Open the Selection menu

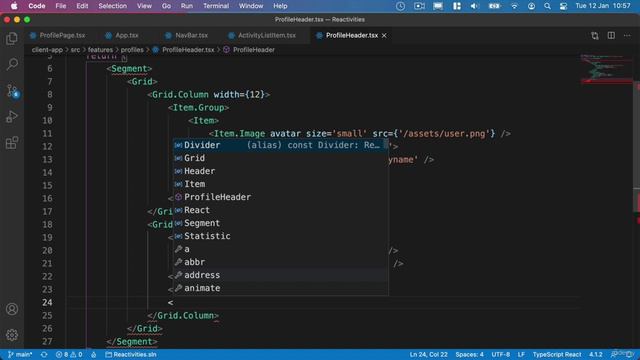(x=113, y=6)
